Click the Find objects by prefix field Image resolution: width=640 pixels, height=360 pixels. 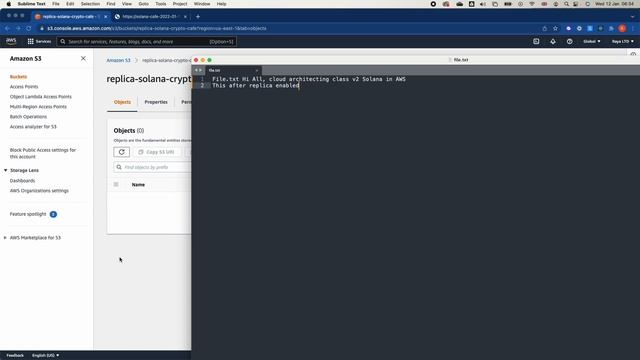coord(153,167)
